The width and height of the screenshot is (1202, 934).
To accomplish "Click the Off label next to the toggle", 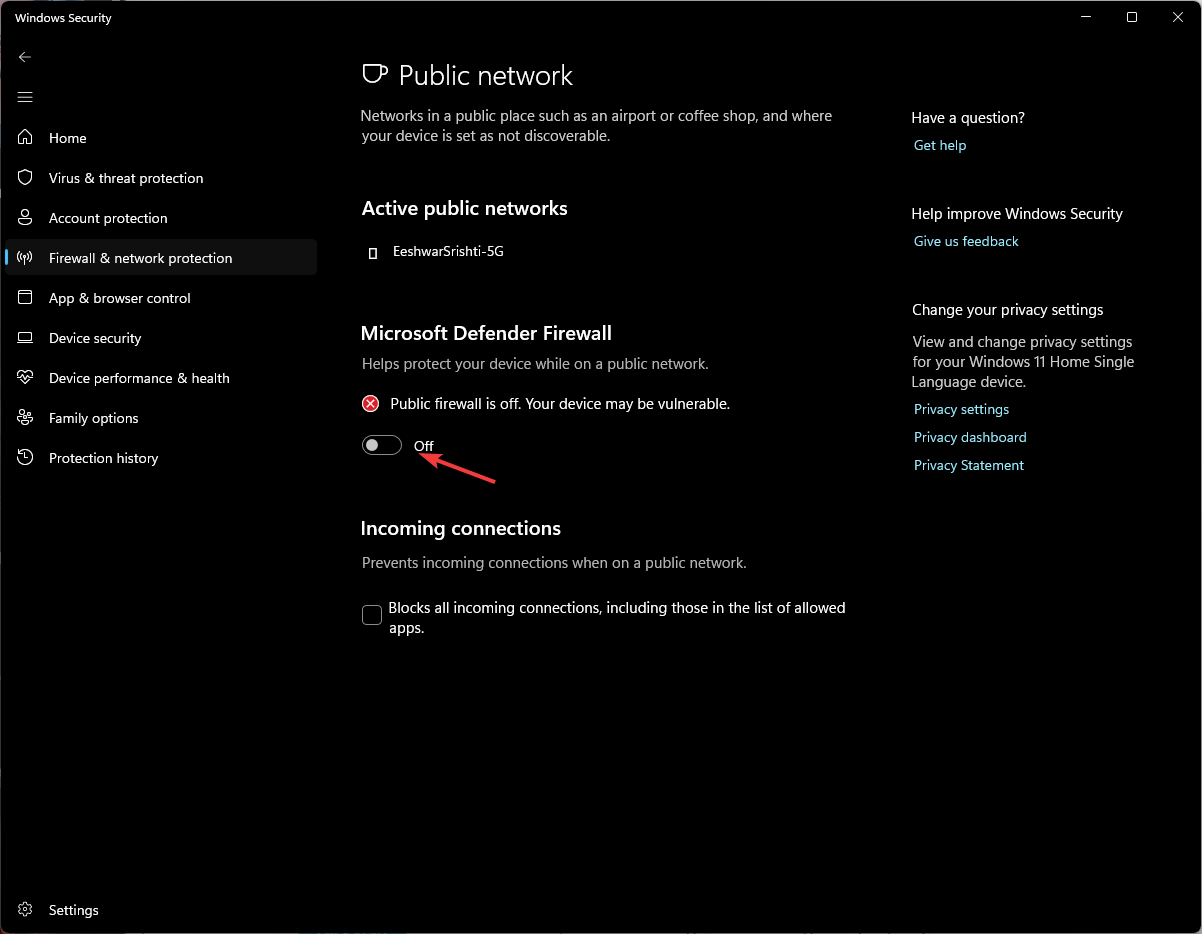I will click(424, 446).
